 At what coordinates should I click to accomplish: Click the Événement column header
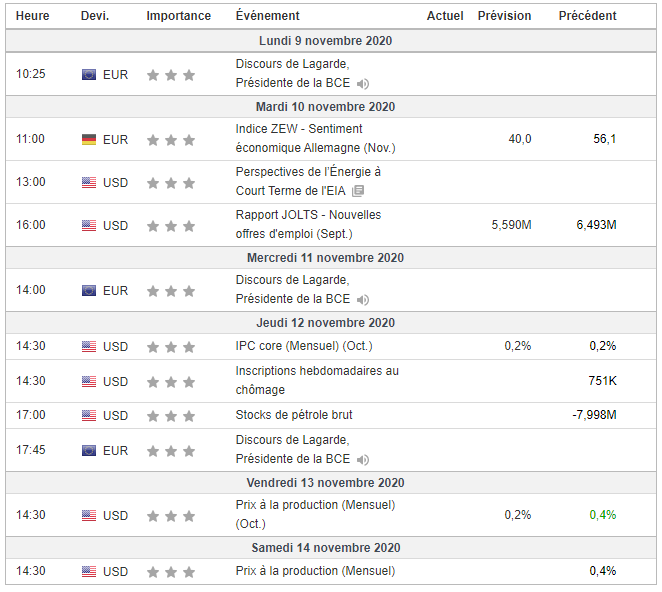pyautogui.click(x=268, y=16)
